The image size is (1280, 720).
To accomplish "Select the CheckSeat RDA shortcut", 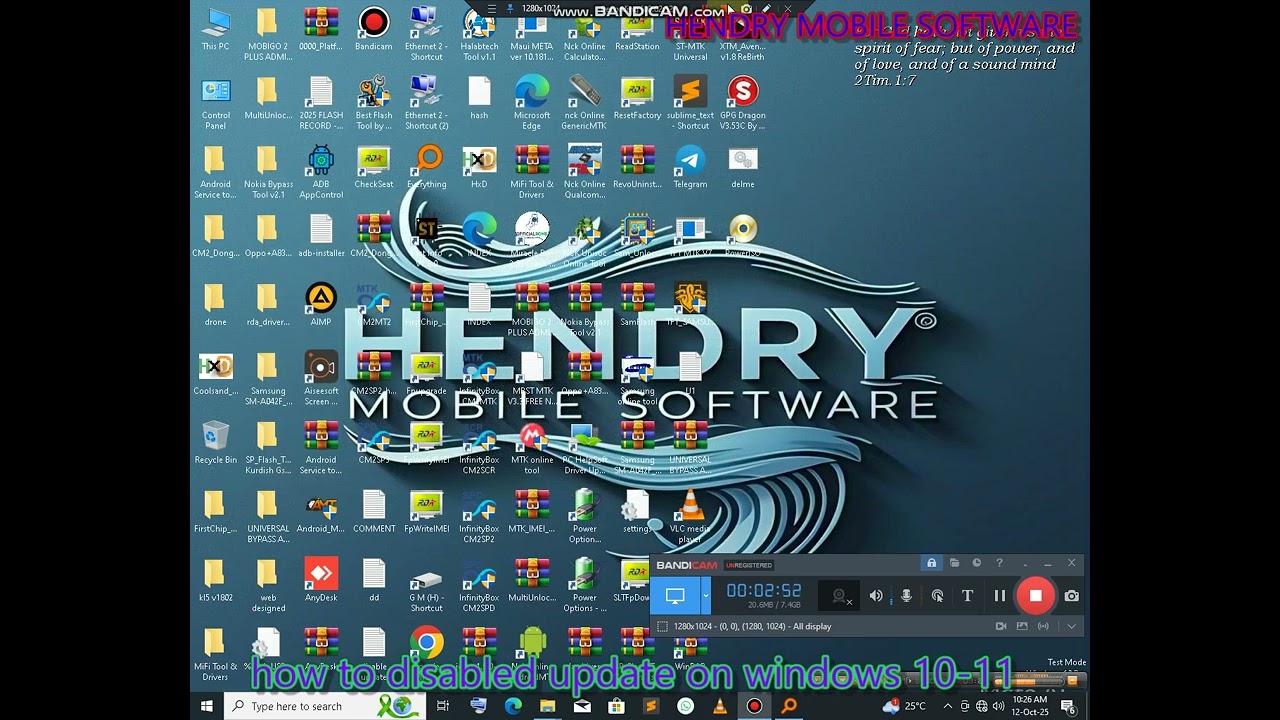I will pos(374,167).
